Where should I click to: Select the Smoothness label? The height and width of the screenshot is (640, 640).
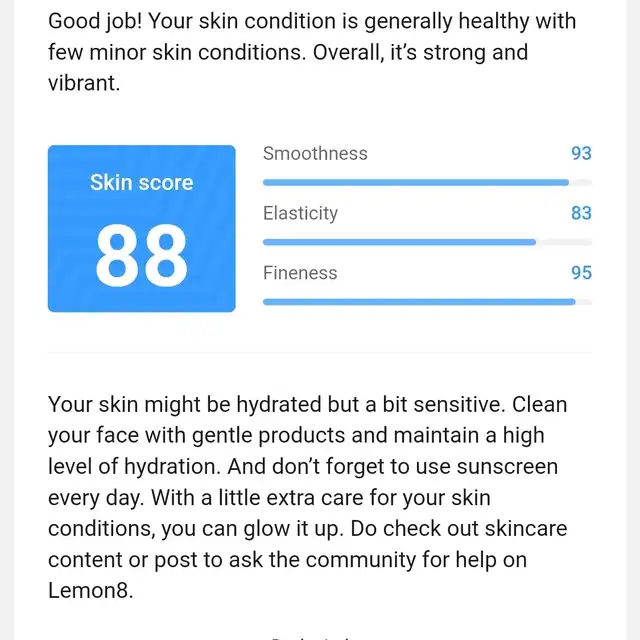click(315, 153)
